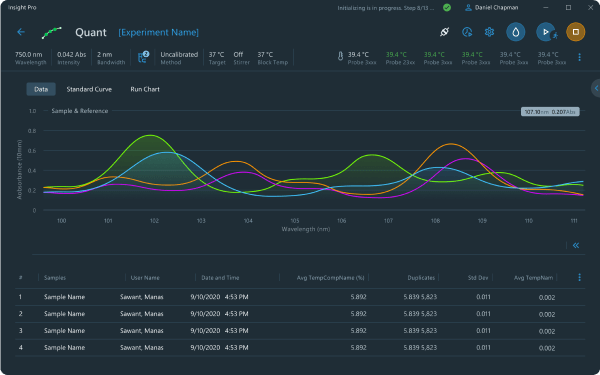Screen dimensions: 600x375
Task: Open the Daniel Chapman user profile
Action: (493, 8)
